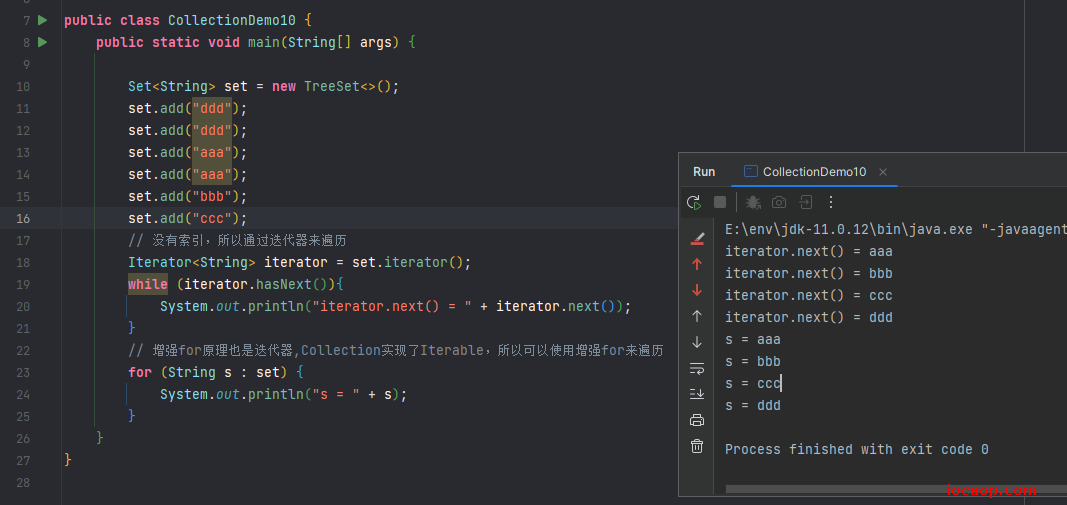Rerun CollectionDemo10 from the Run toolbar
1067x505 pixels.
point(694,202)
